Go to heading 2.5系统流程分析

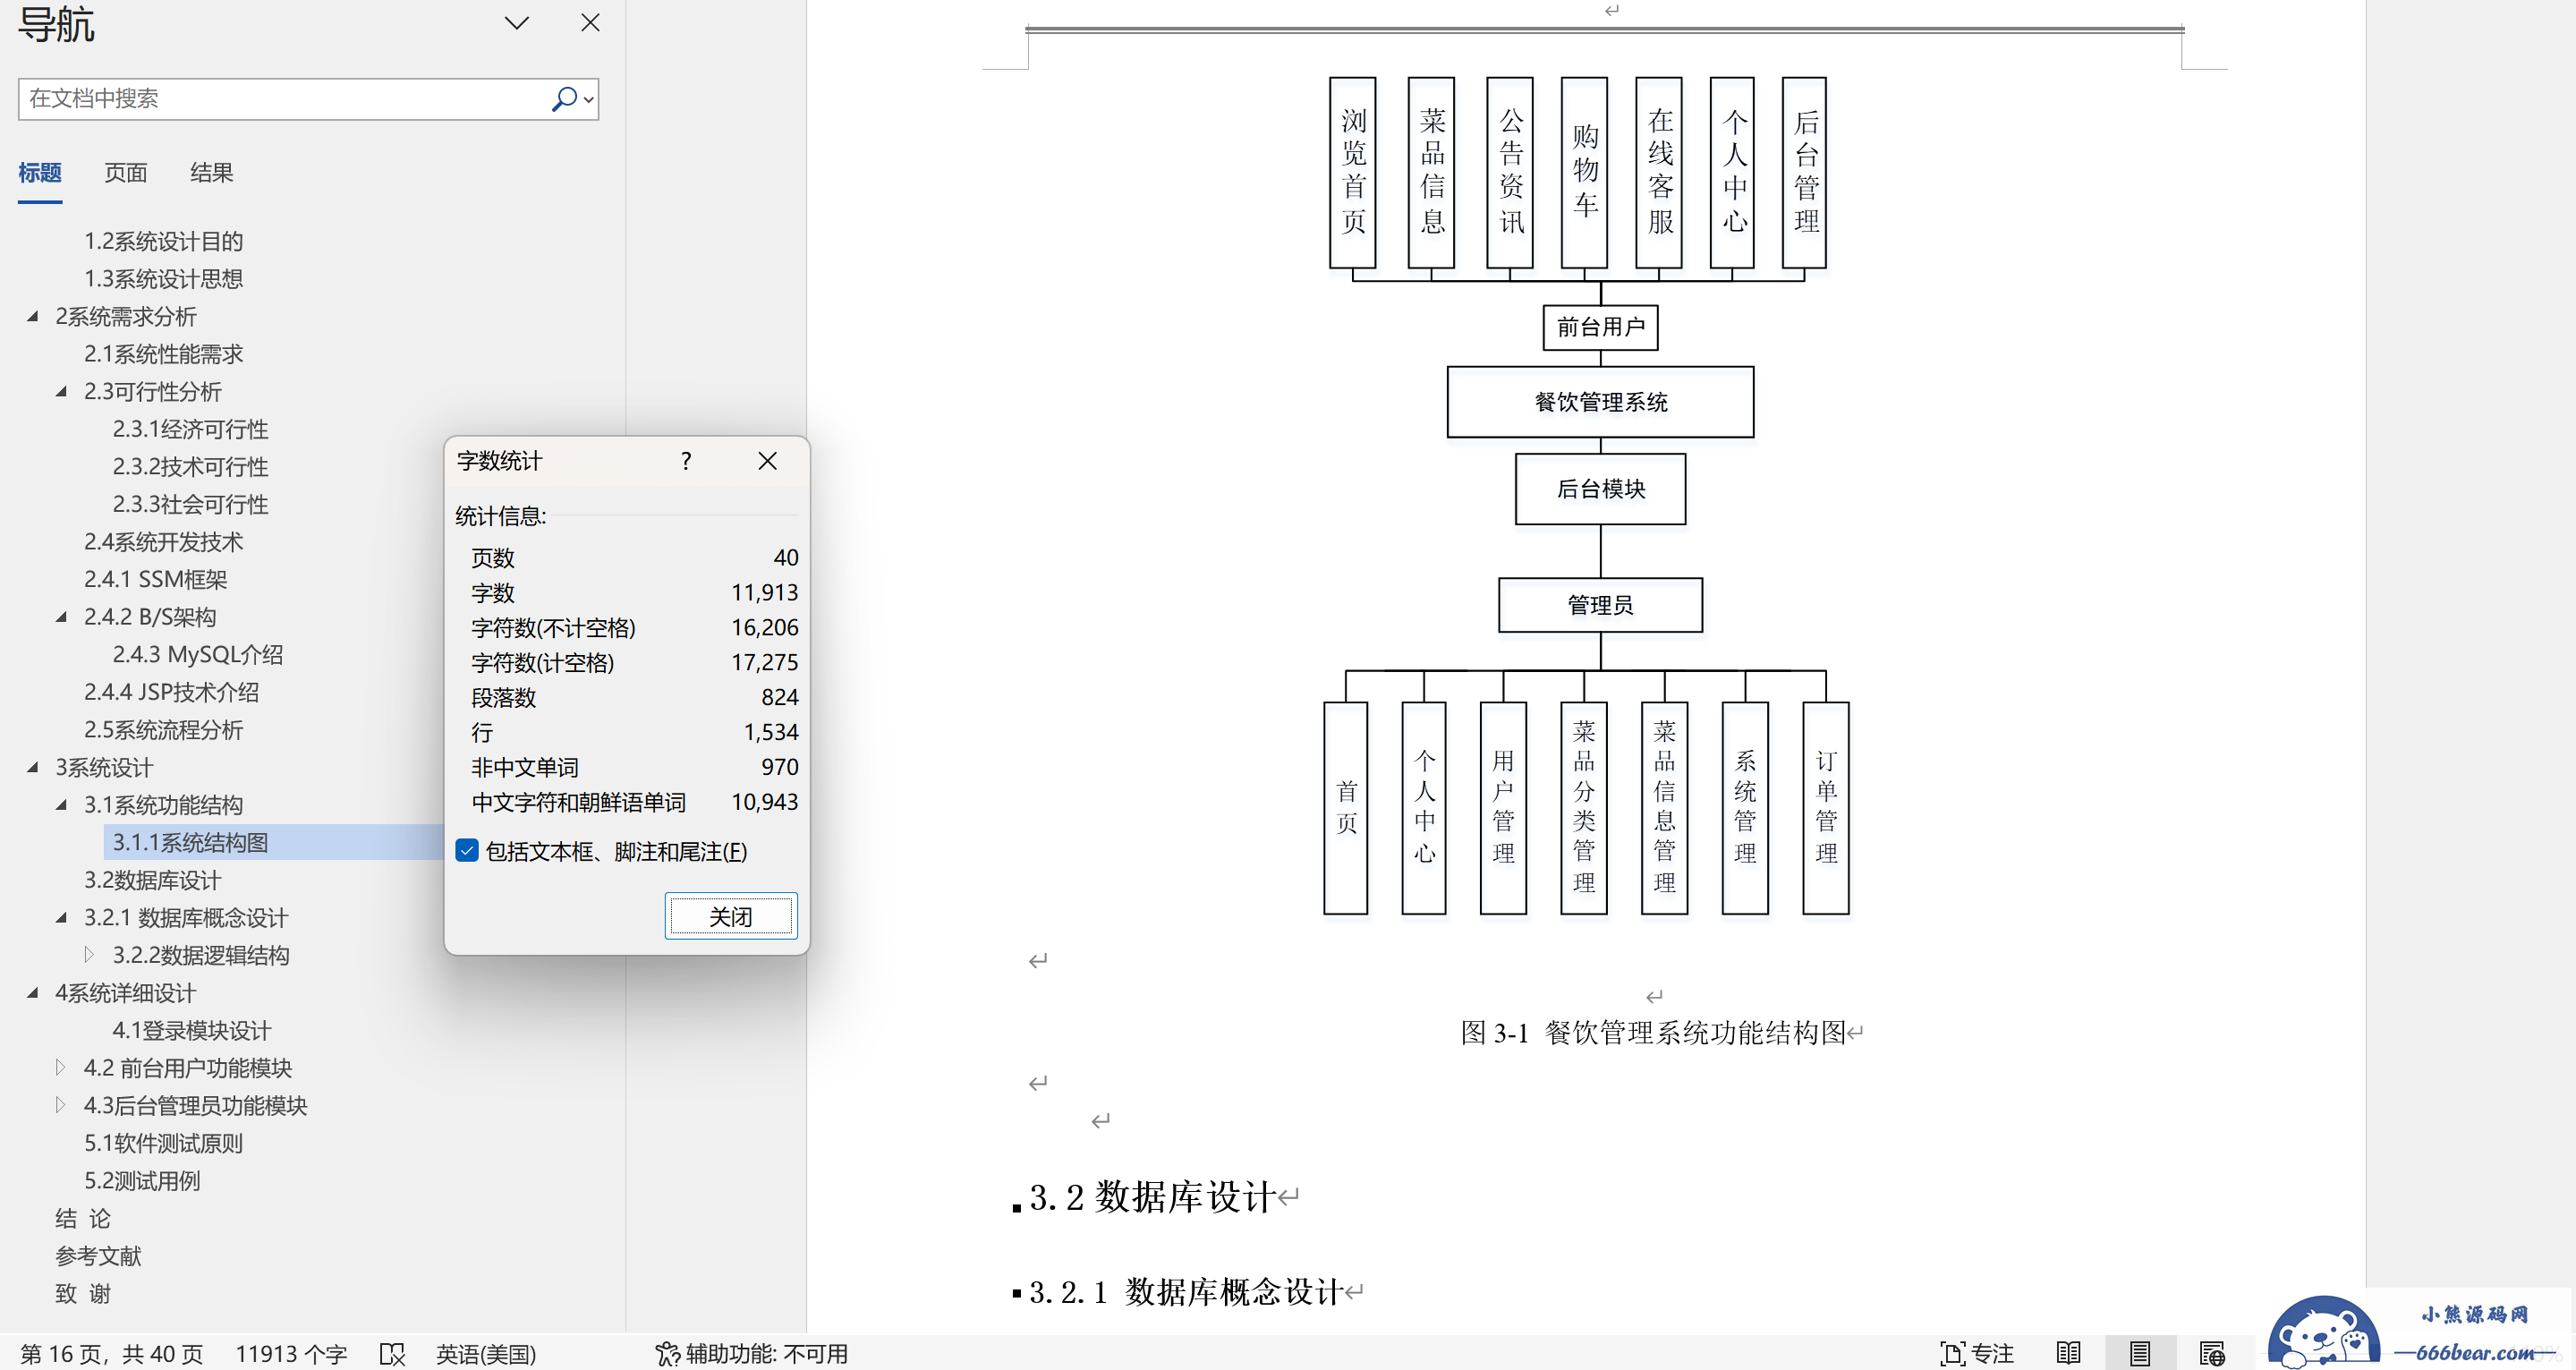tap(164, 730)
